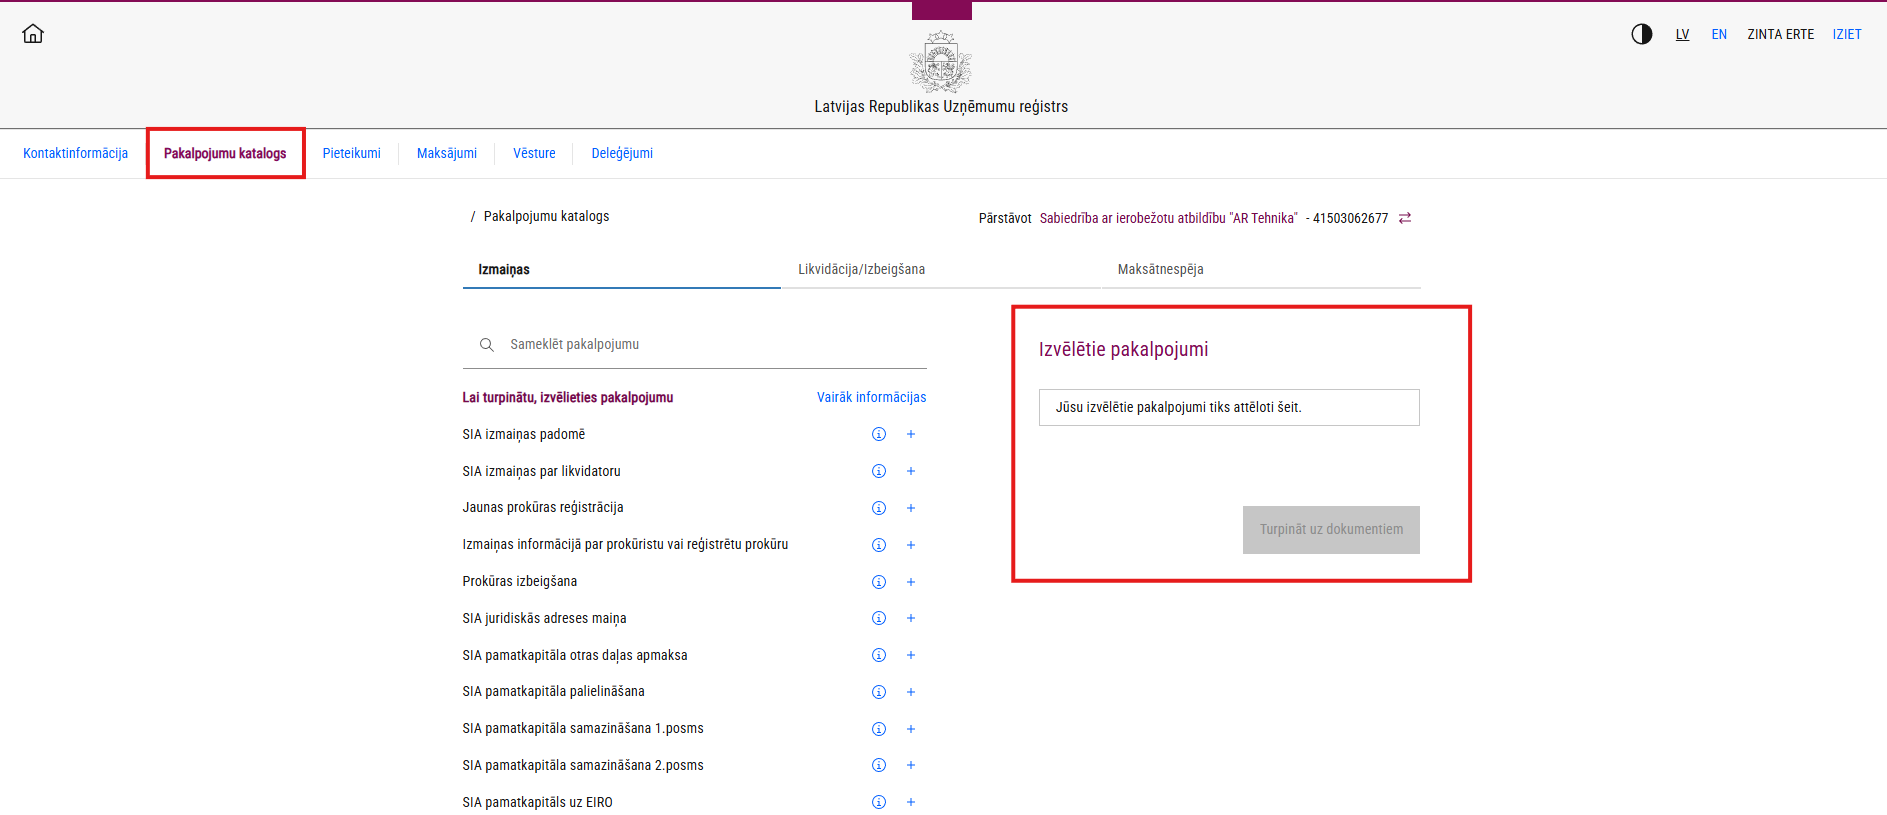The image size is (1887, 815).
Task: Add SIA izmaiņas par likvidatoru service
Action: point(911,471)
